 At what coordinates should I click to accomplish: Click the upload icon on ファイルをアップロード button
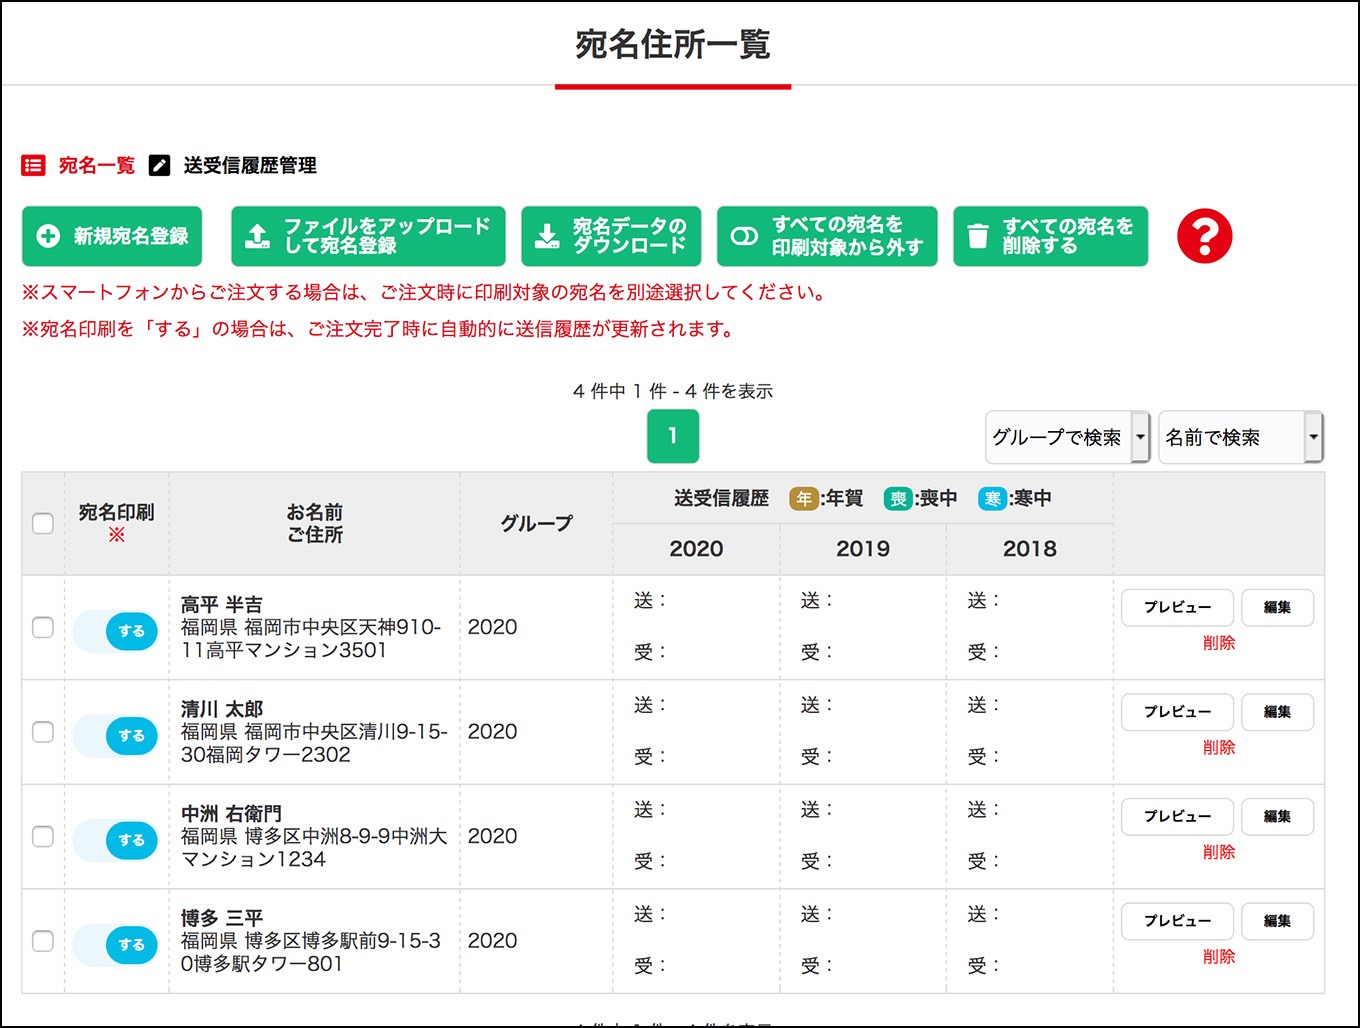pyautogui.click(x=257, y=236)
